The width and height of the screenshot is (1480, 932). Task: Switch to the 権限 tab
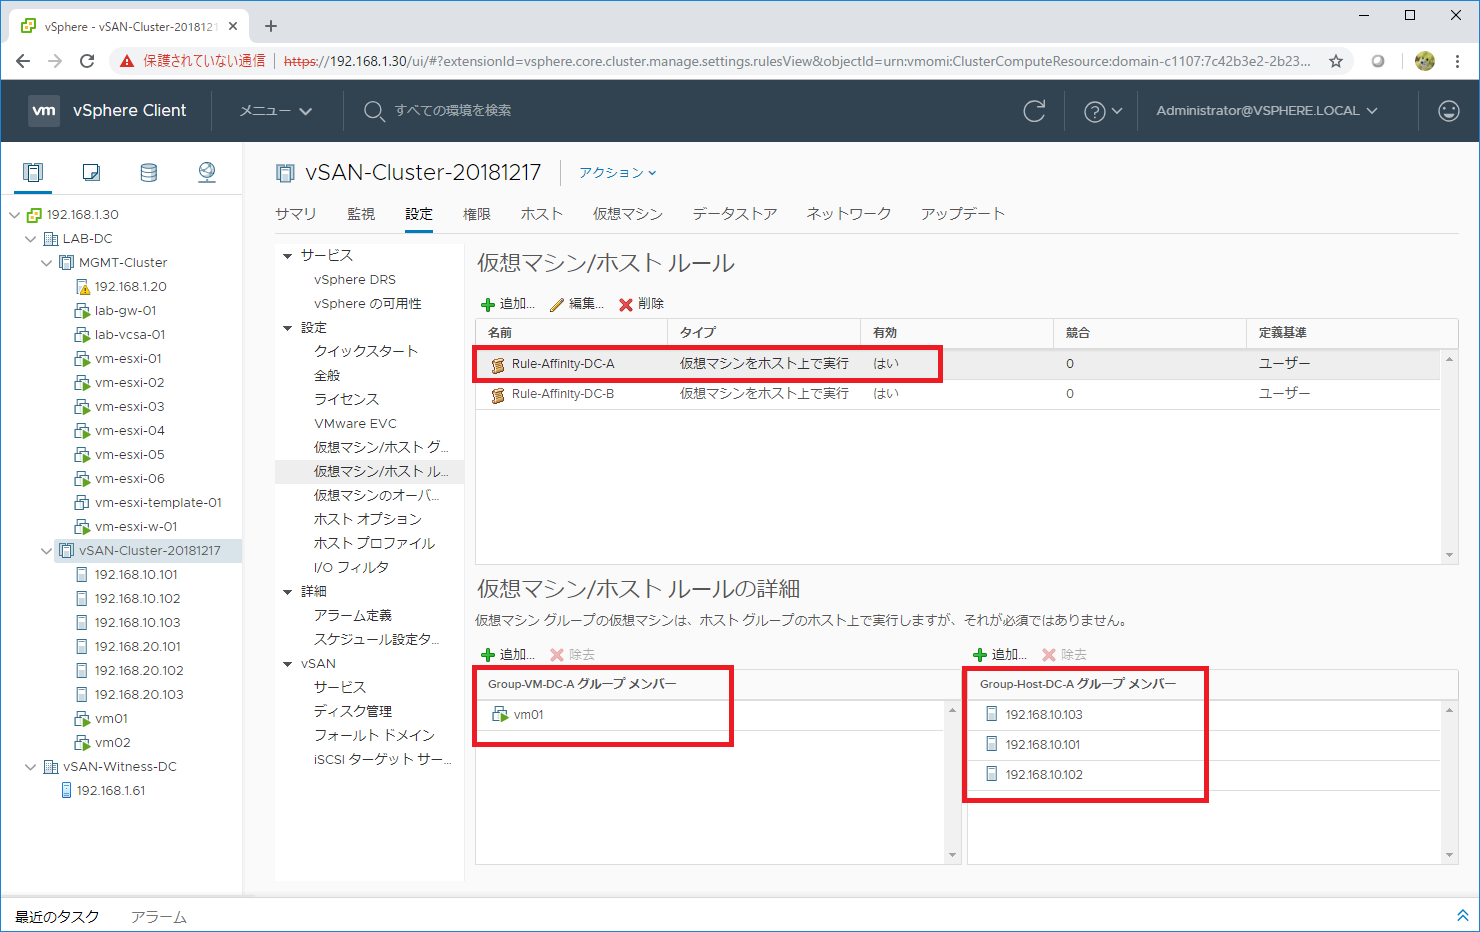477,214
